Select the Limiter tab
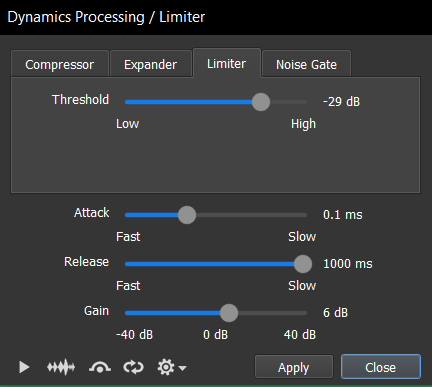432x387 pixels. pos(227,63)
